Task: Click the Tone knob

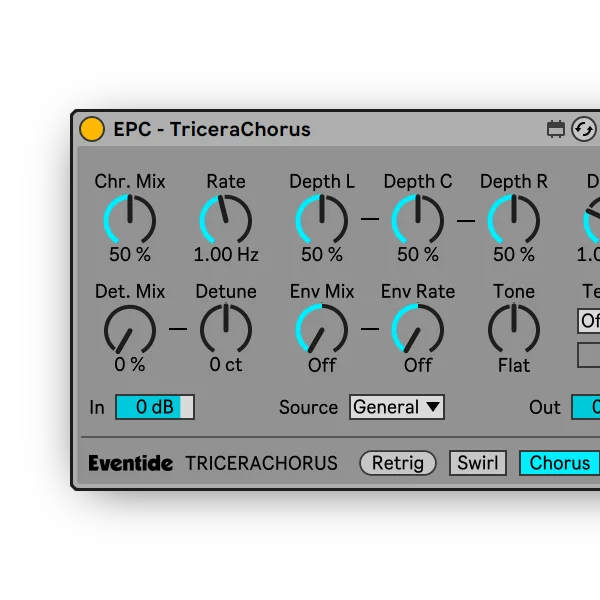Action: (x=514, y=329)
